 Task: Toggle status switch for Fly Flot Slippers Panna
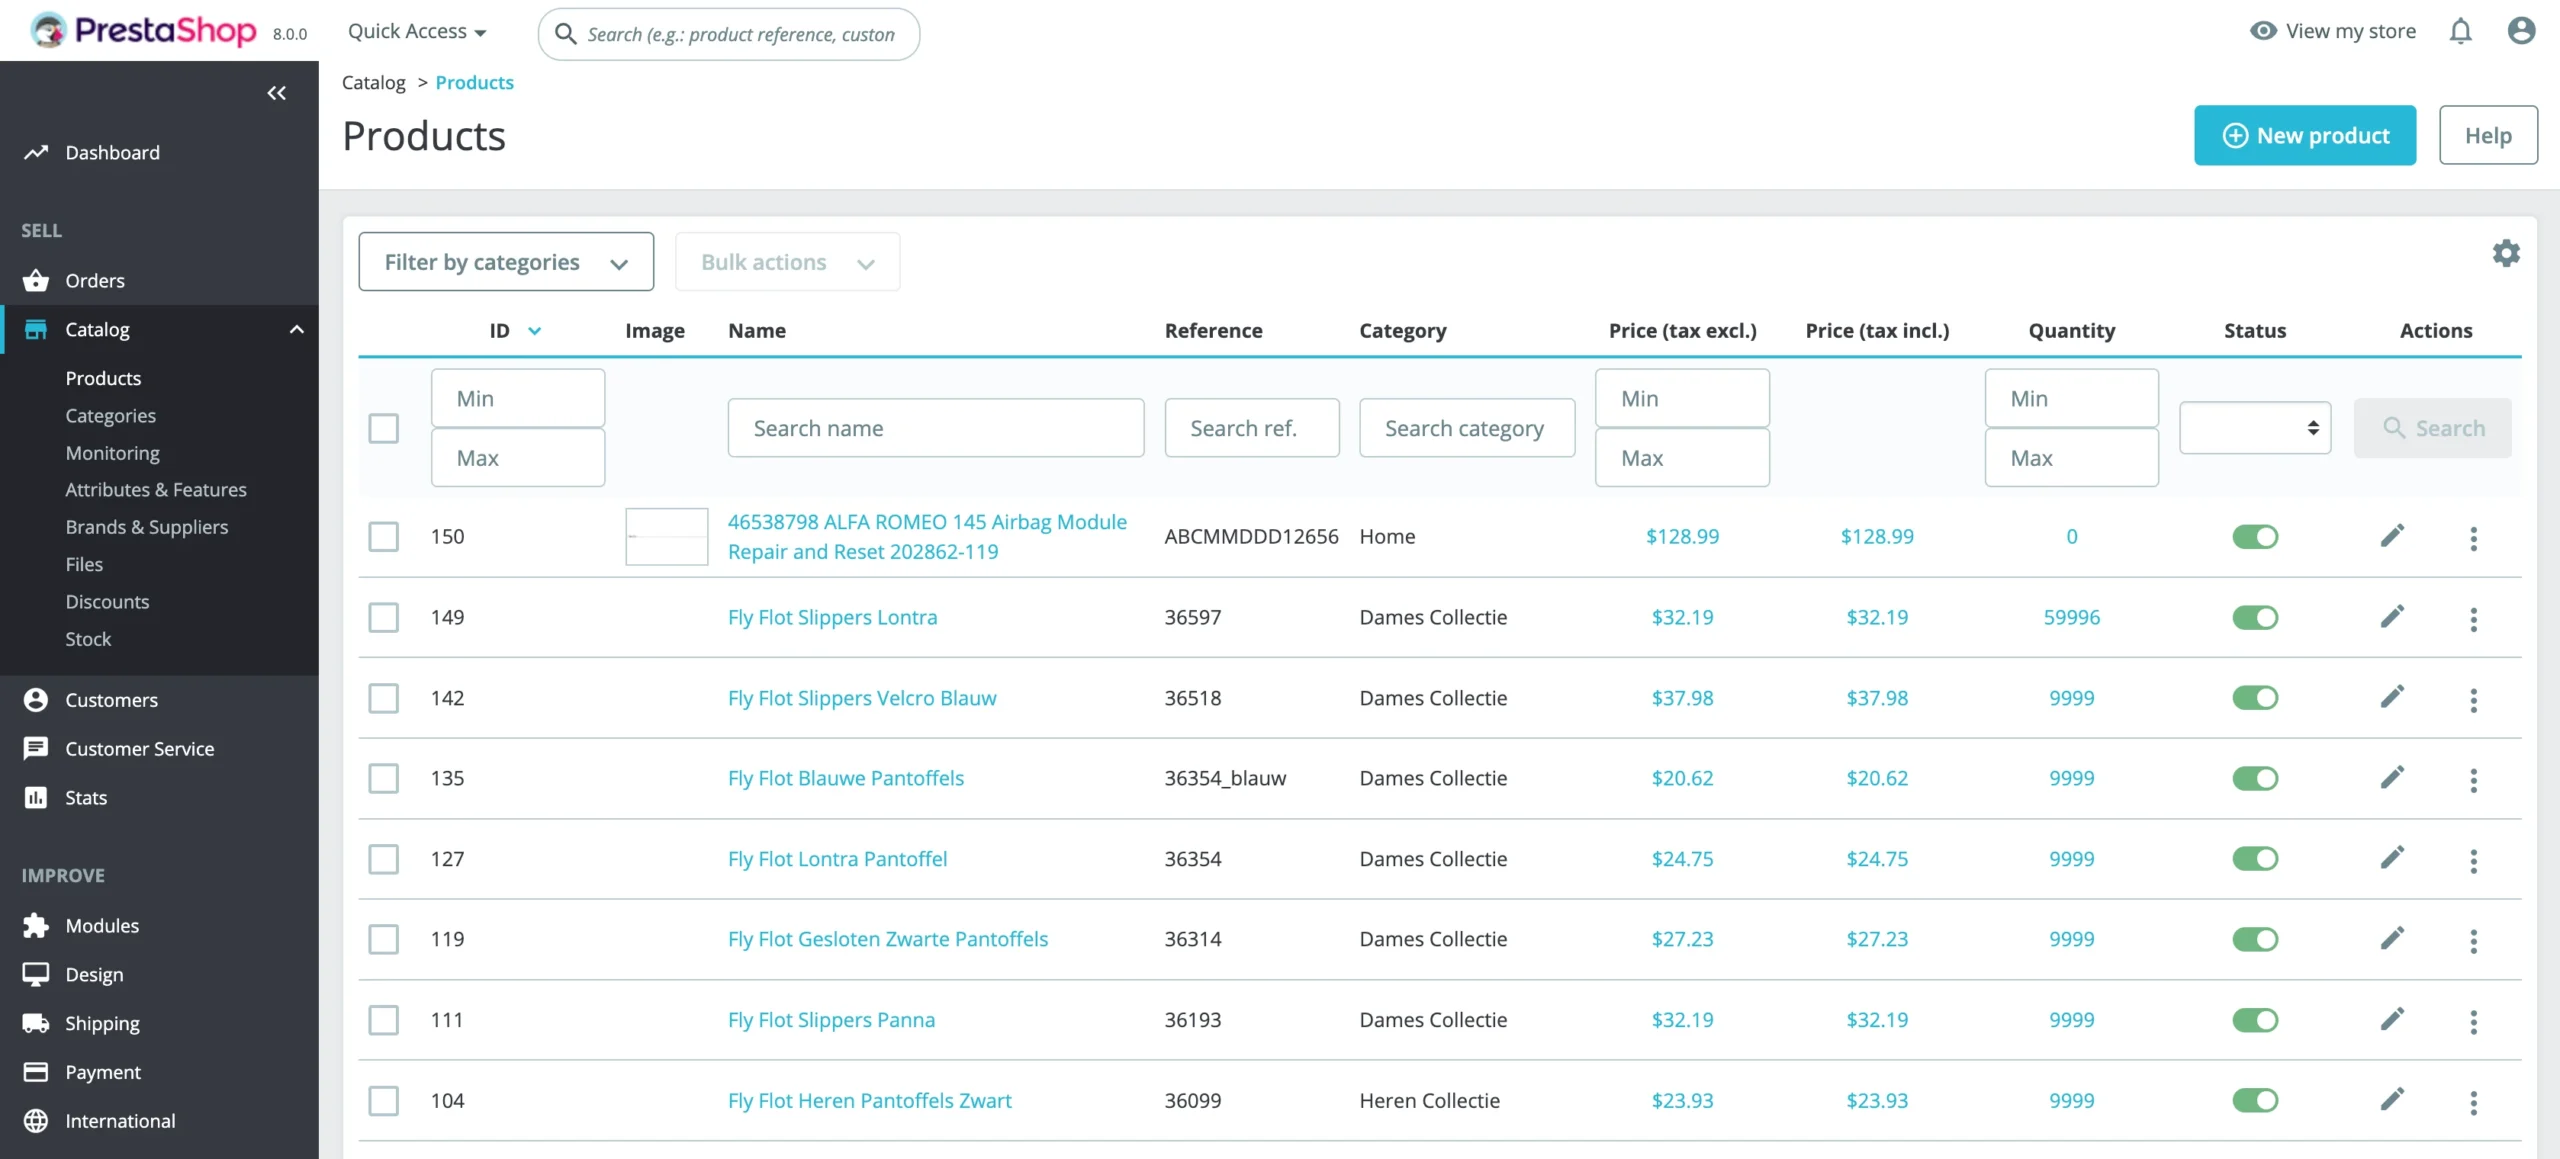2255,1020
